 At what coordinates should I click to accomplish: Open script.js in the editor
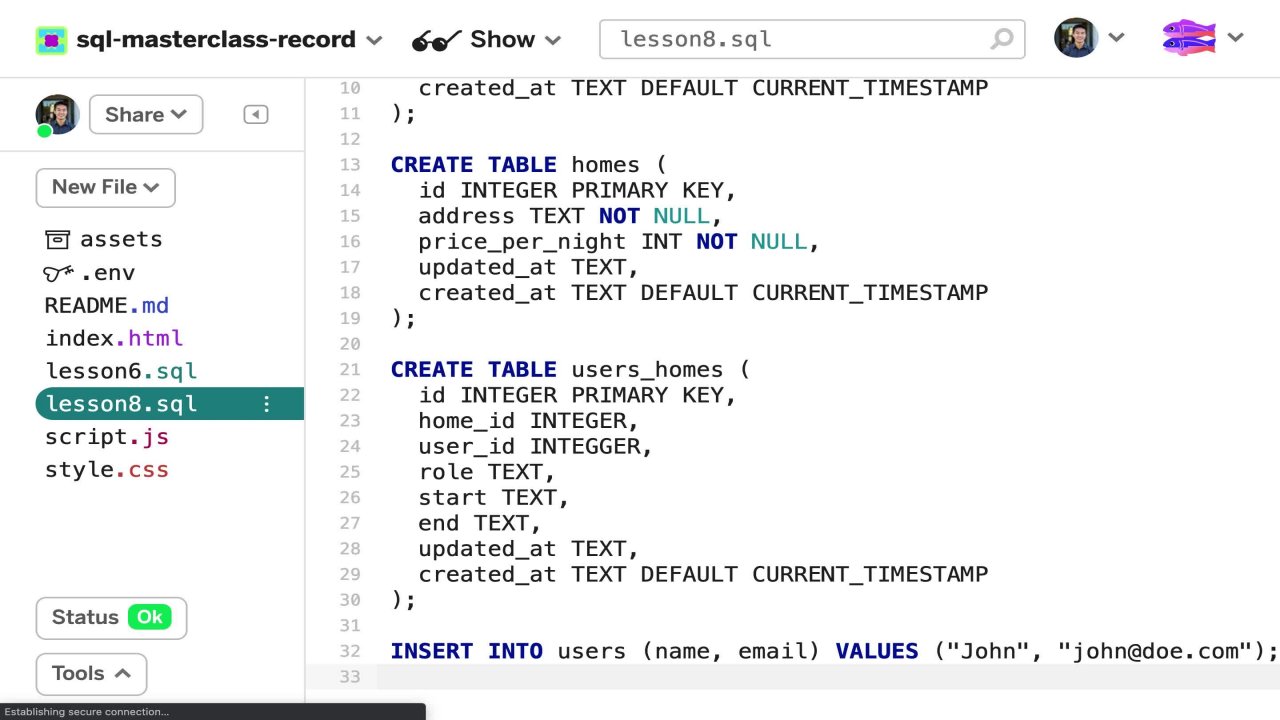pyautogui.click(x=107, y=437)
